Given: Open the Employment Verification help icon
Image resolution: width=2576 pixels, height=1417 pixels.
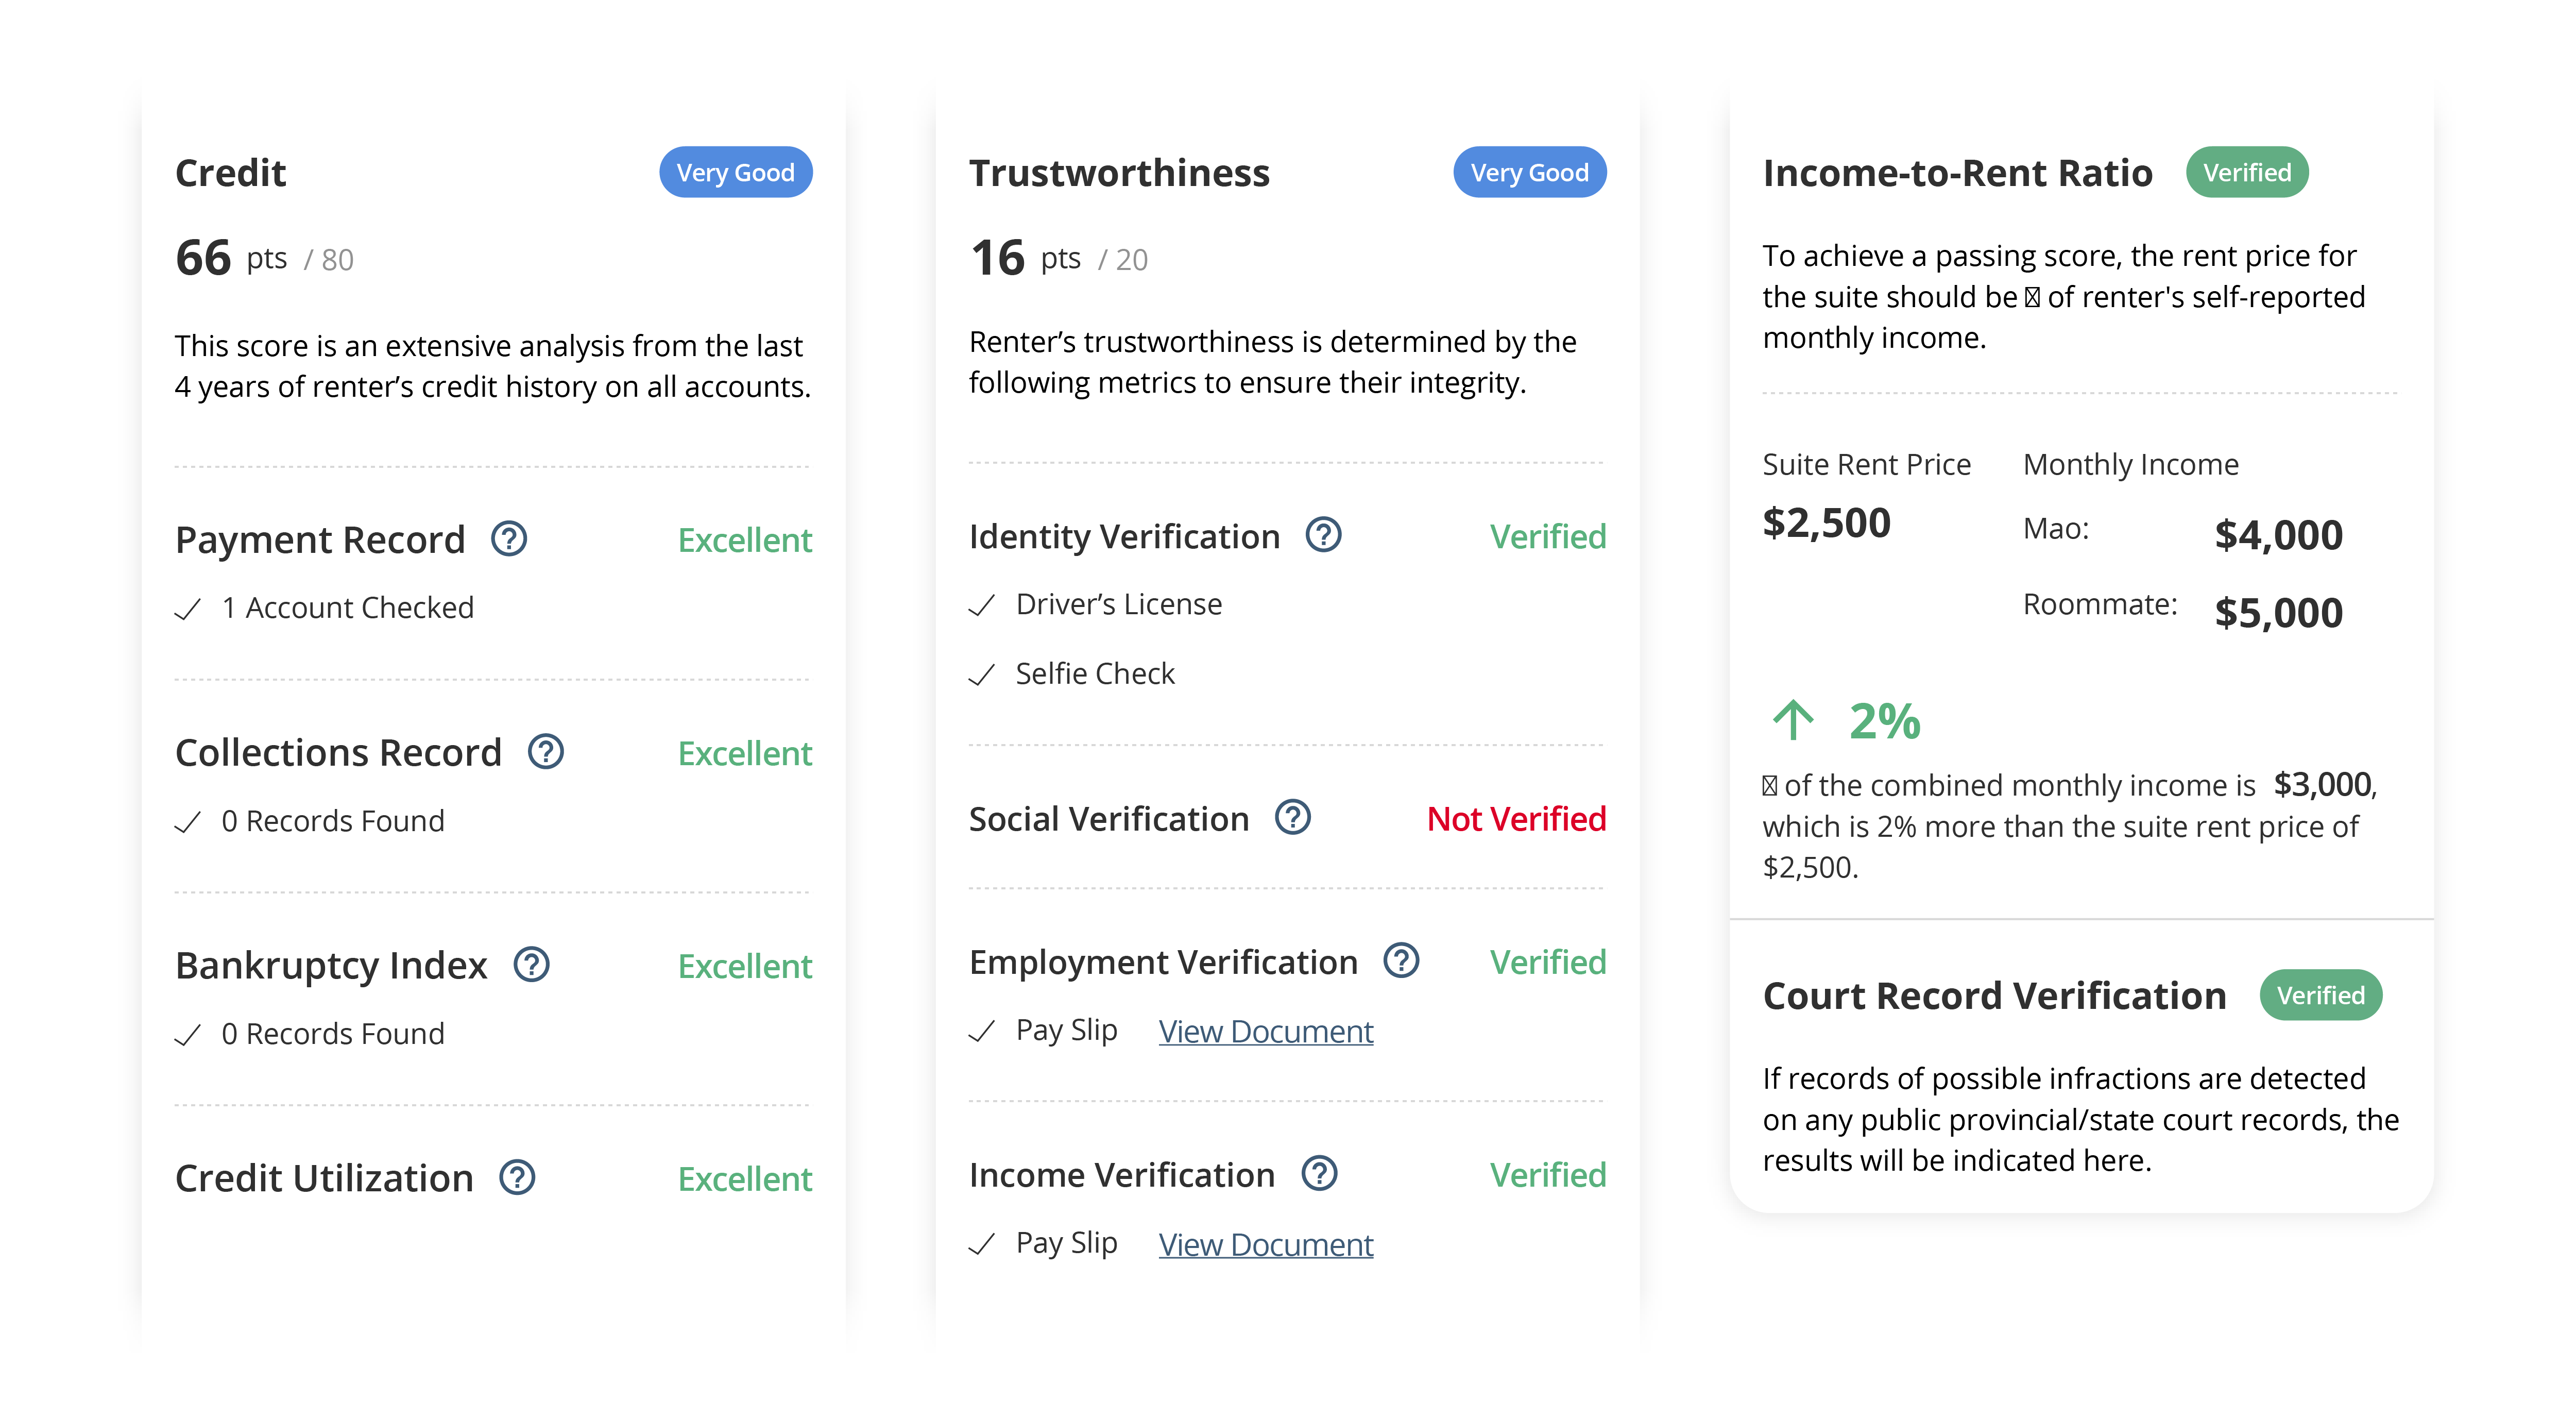Looking at the screenshot, I should [1401, 961].
